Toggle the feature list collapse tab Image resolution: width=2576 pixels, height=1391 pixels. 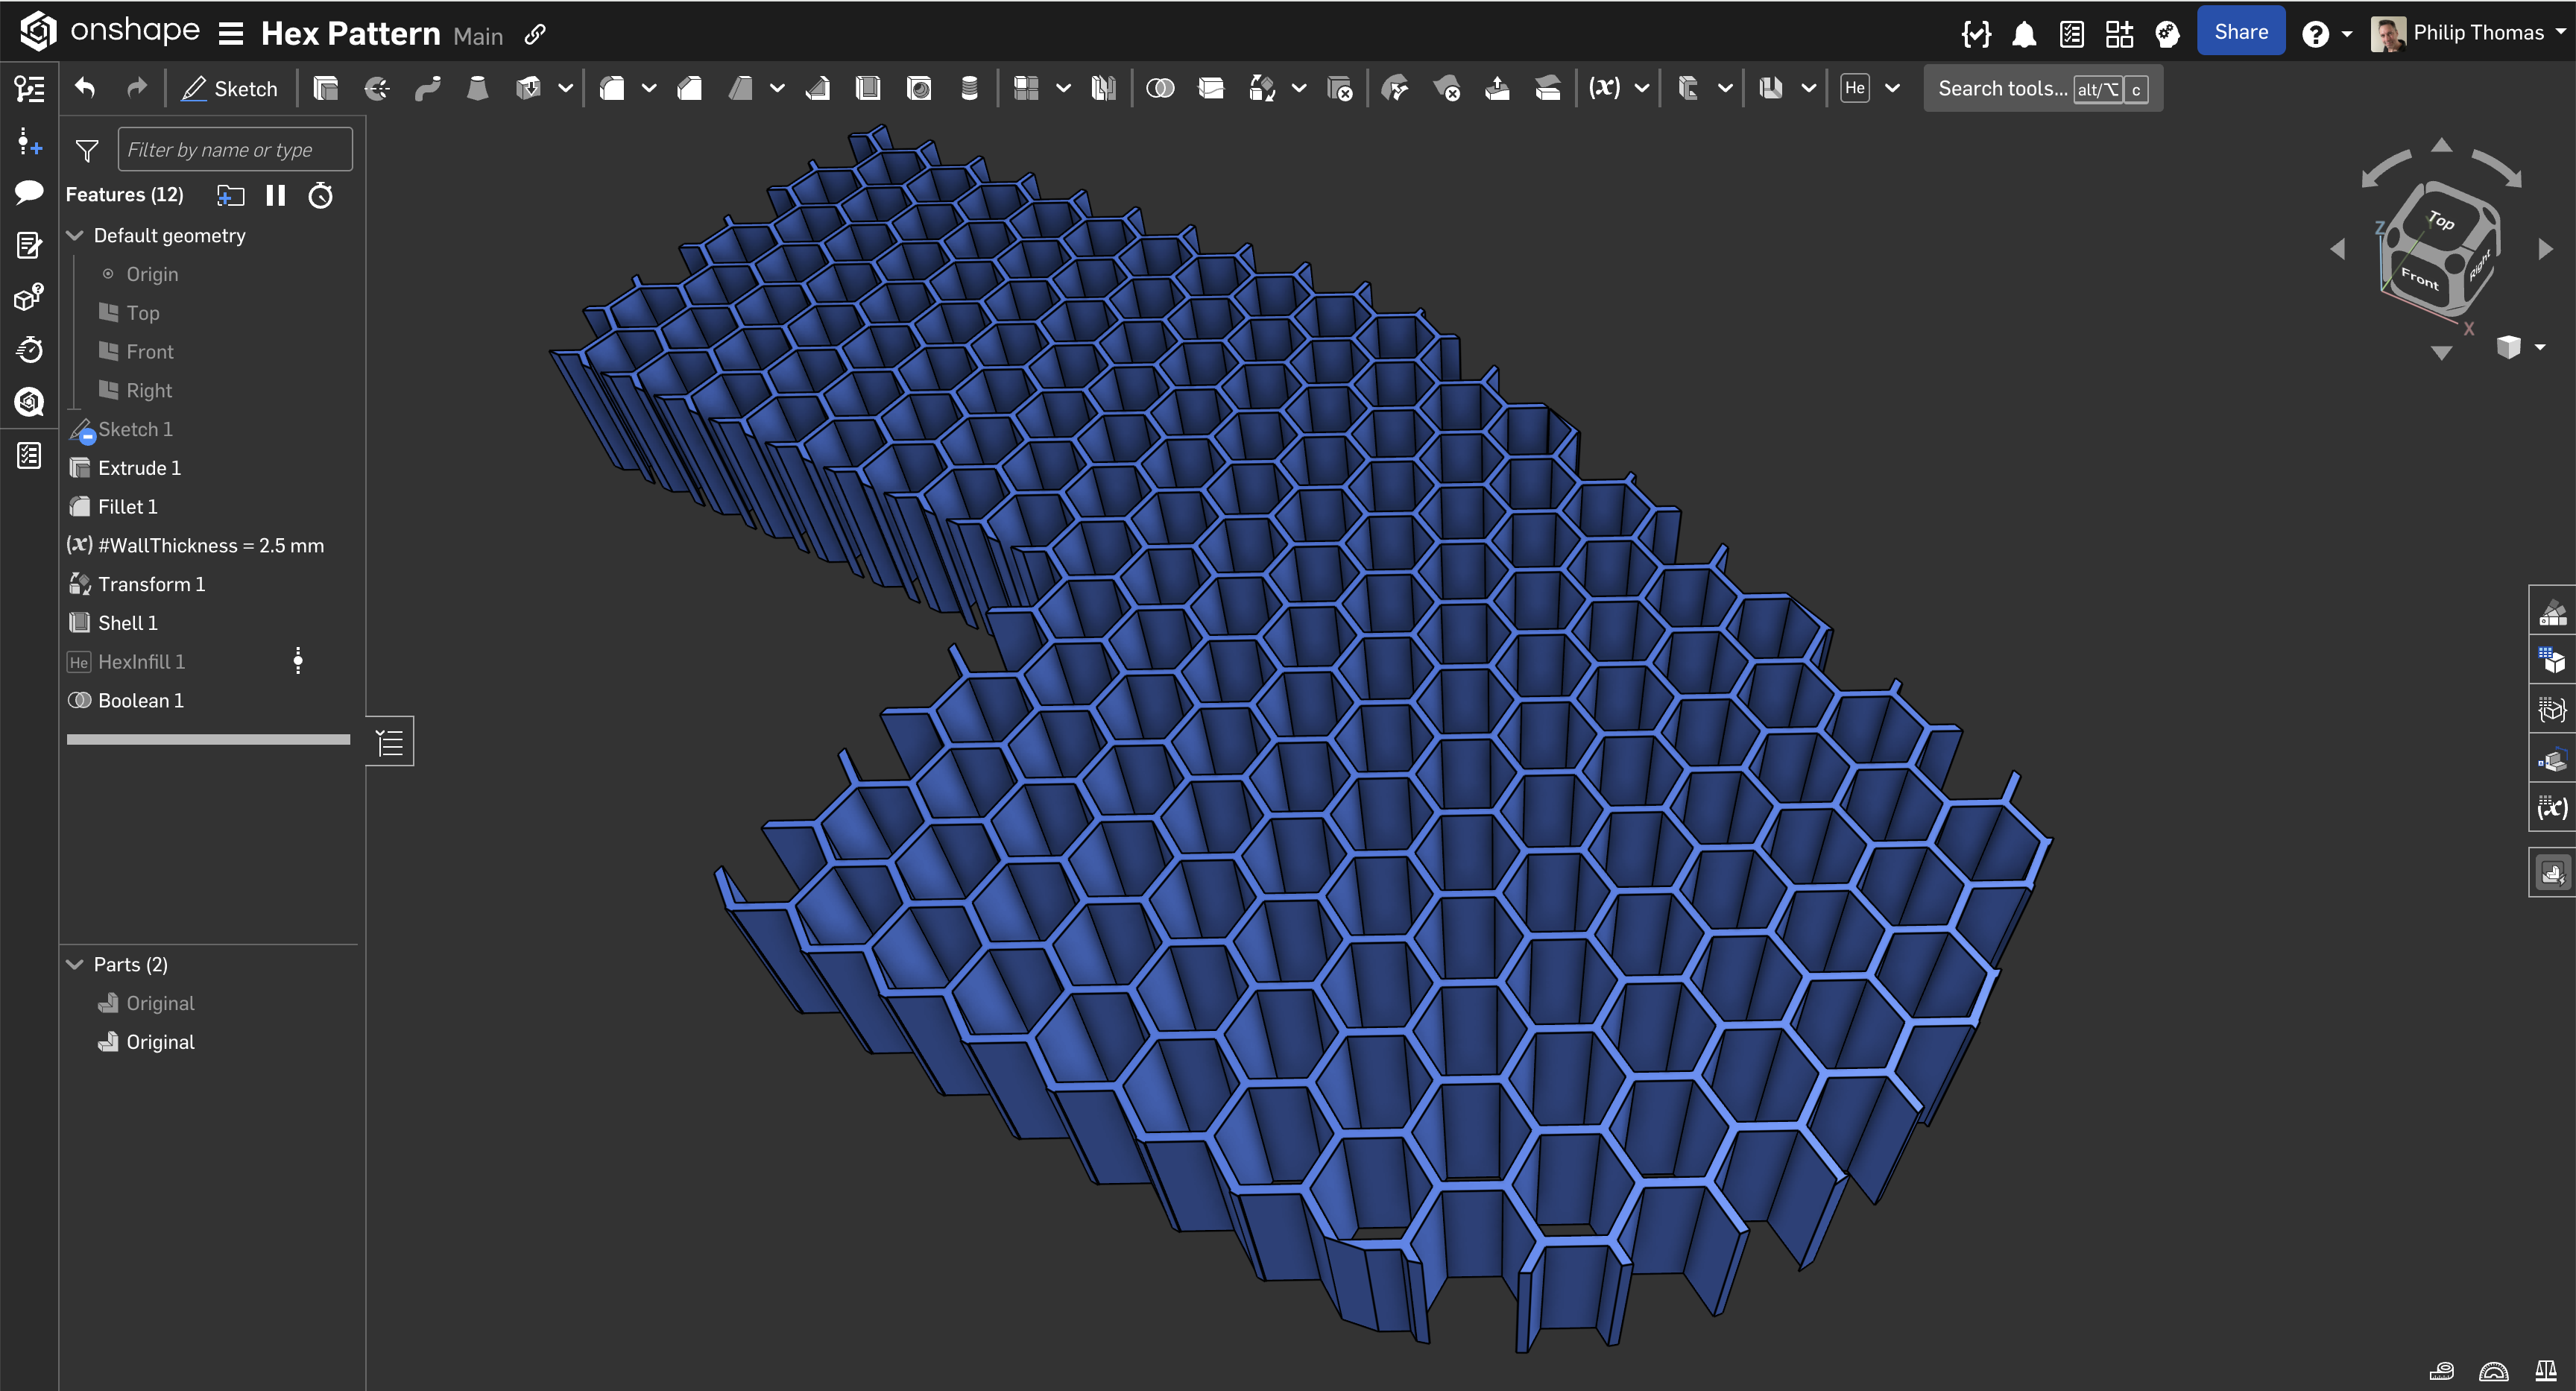[x=390, y=742]
